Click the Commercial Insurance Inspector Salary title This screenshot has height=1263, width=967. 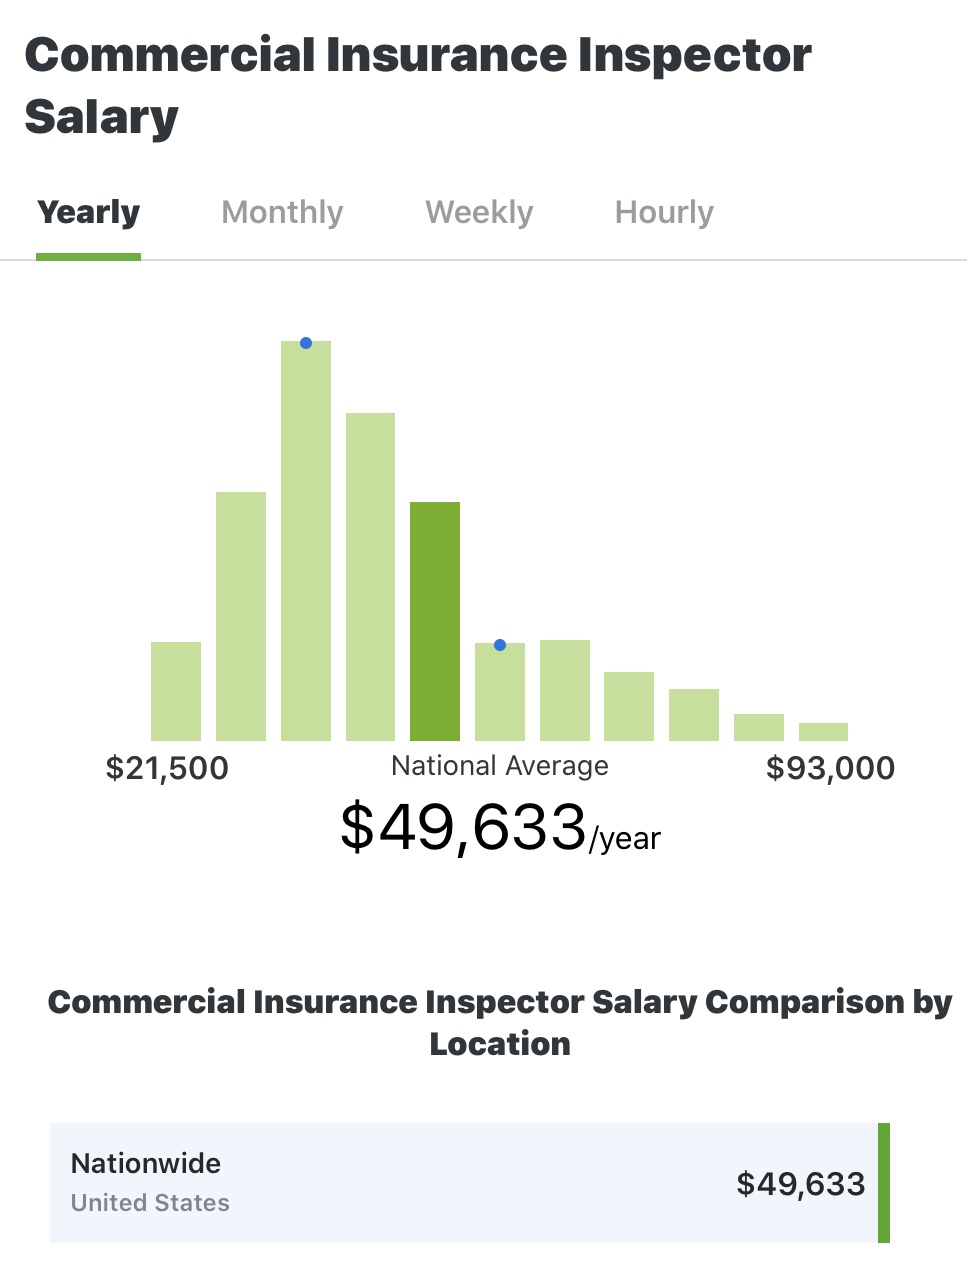click(417, 85)
